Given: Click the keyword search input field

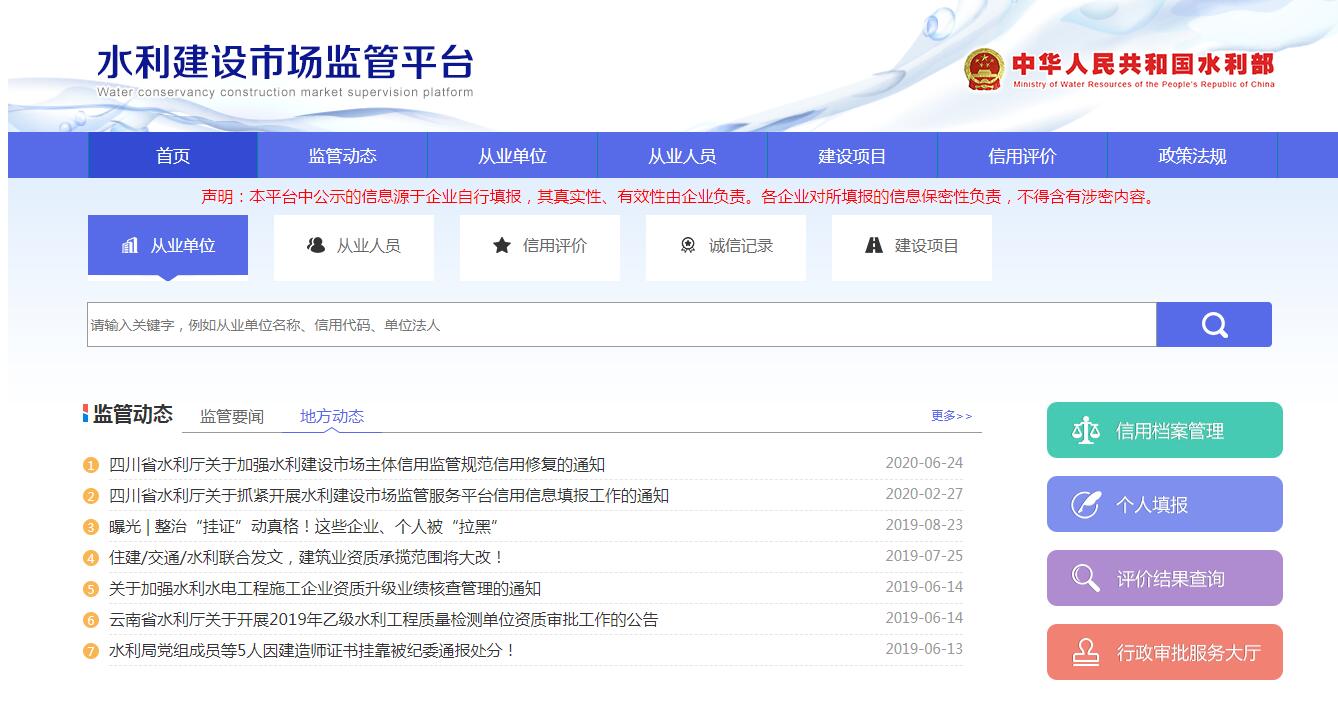Looking at the screenshot, I should coord(620,325).
